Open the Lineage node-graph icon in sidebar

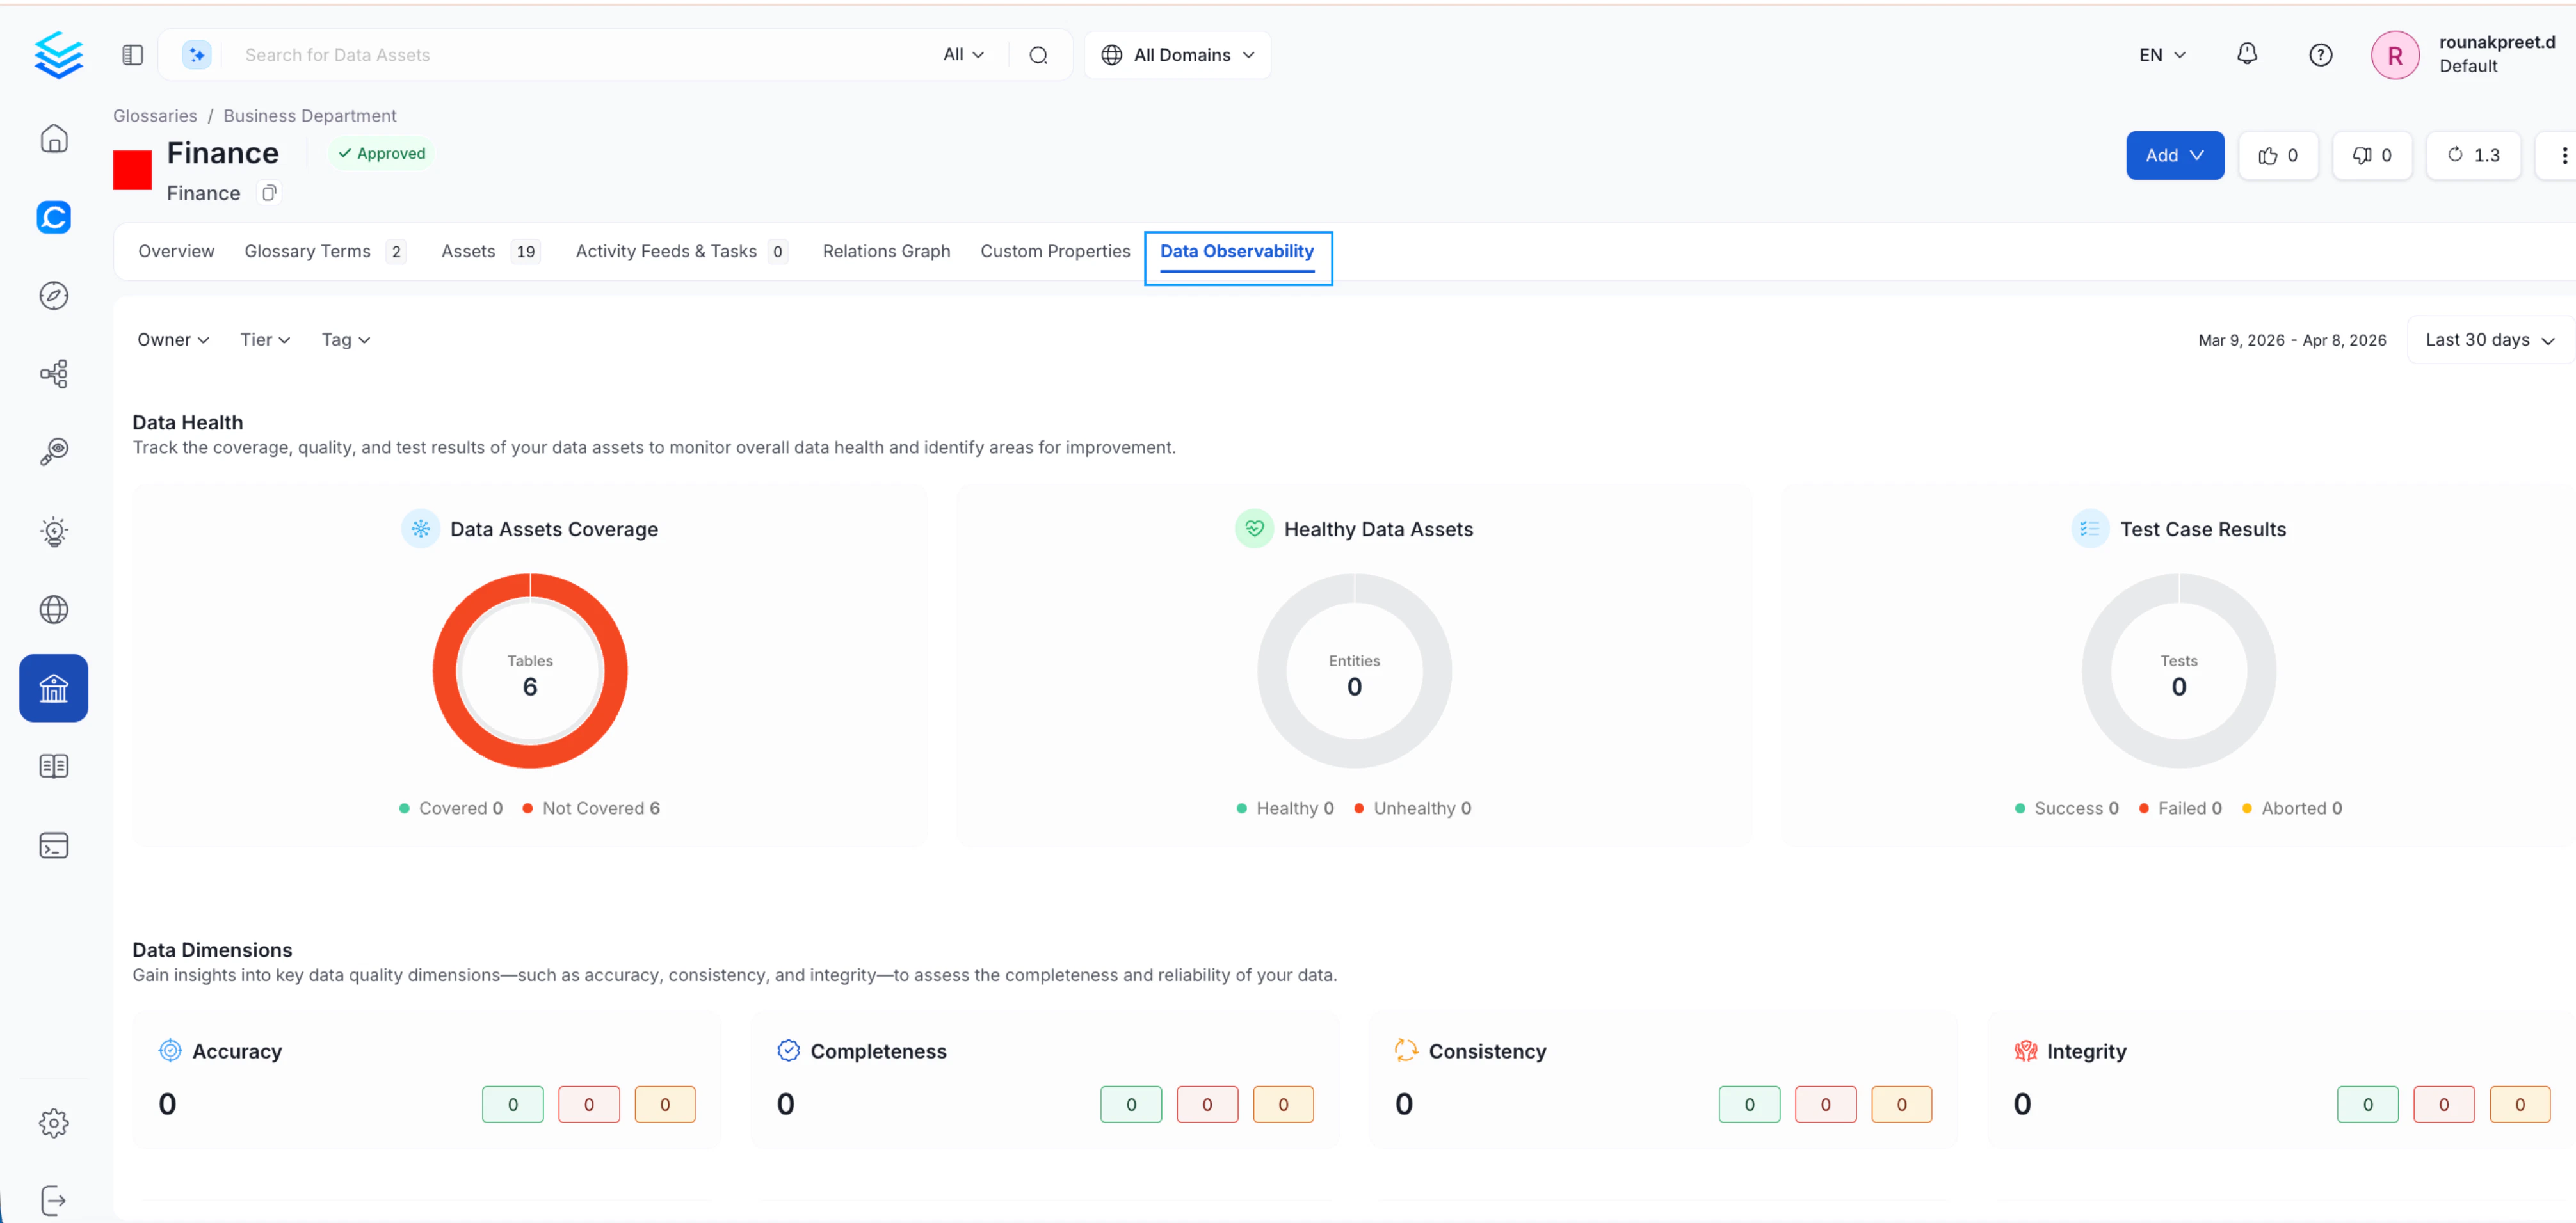tap(53, 373)
